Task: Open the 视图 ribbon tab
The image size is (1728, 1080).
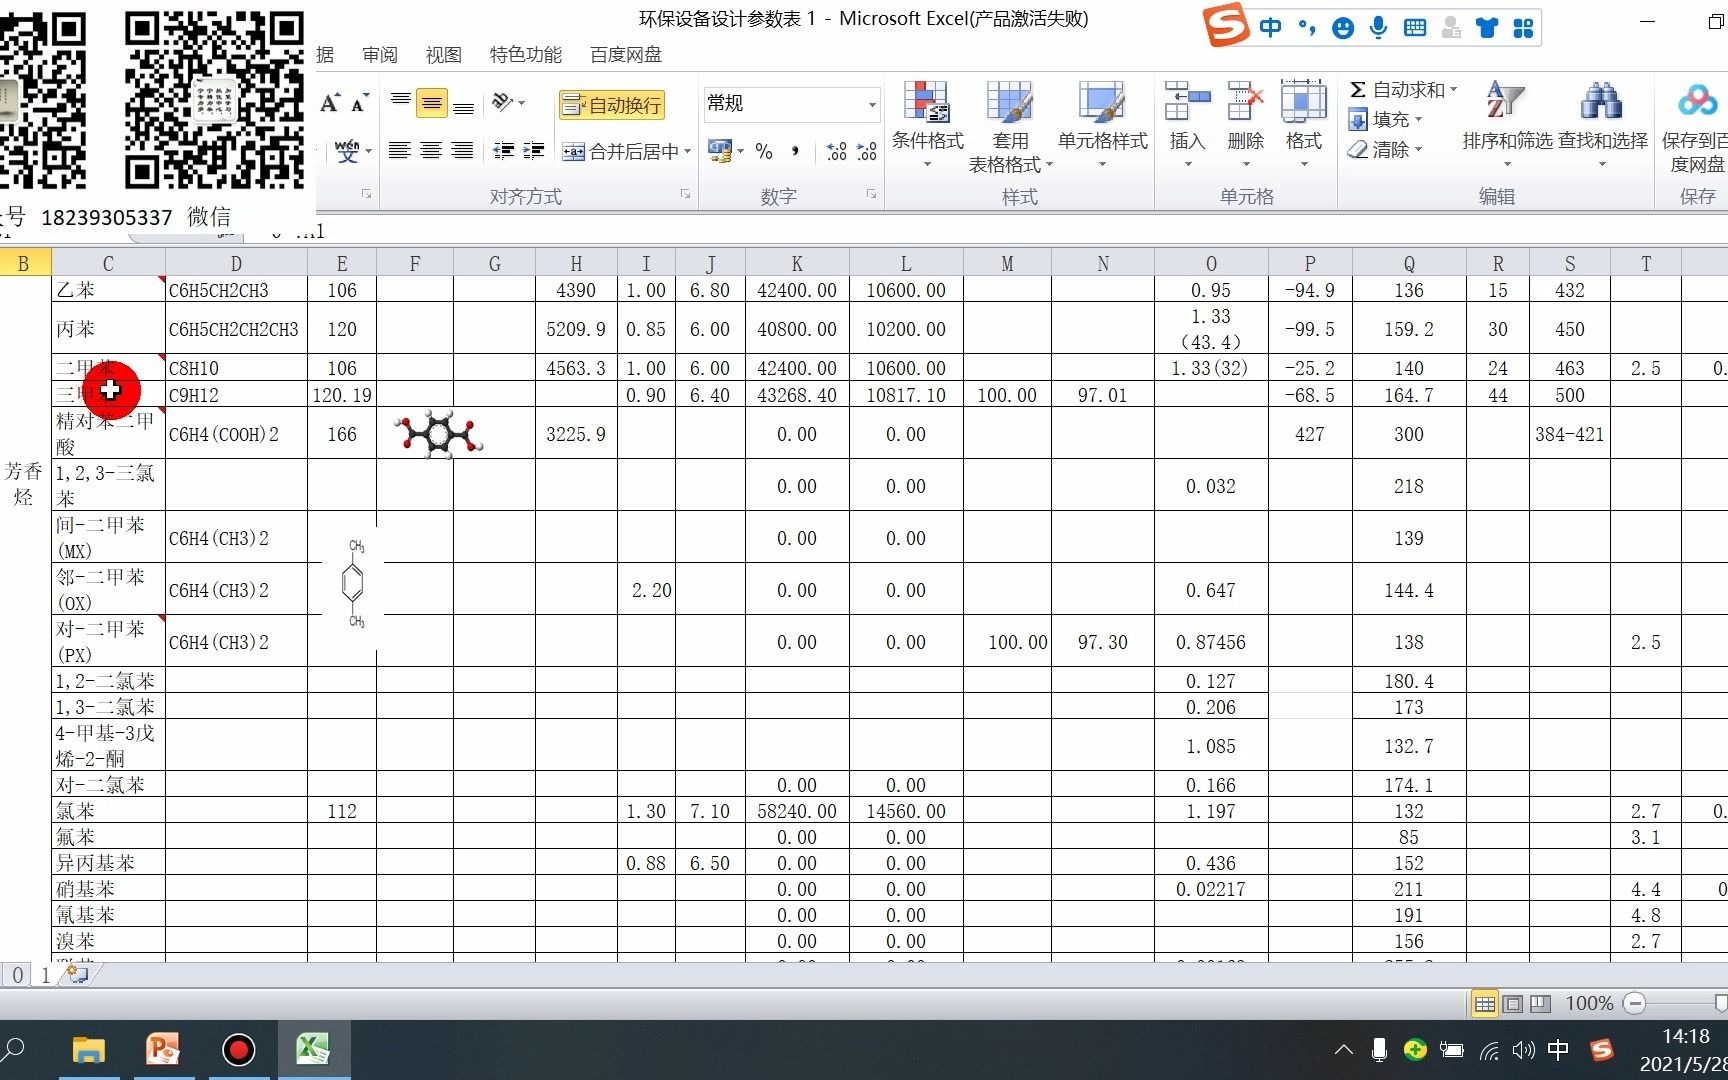Action: [x=443, y=55]
